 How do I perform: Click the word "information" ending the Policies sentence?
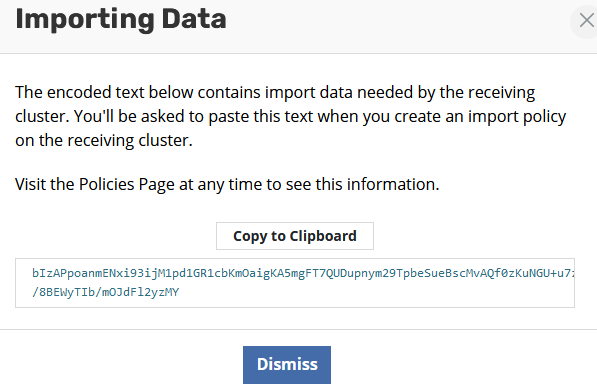[x=393, y=184]
